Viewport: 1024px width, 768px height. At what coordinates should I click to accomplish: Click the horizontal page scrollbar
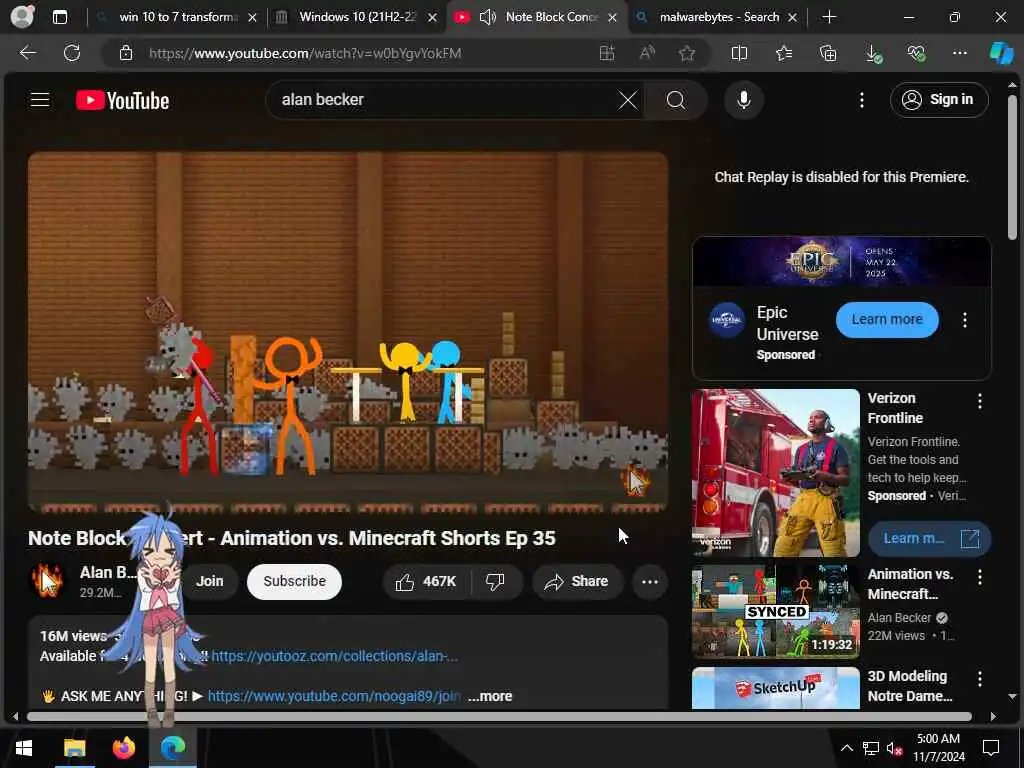[x=499, y=716]
